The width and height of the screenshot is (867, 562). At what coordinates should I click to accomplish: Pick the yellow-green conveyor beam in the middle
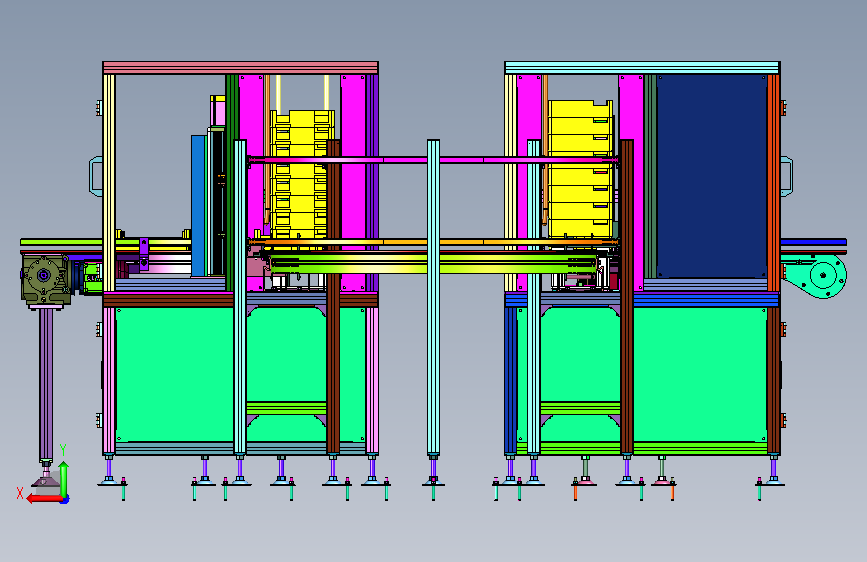[x=433, y=263]
